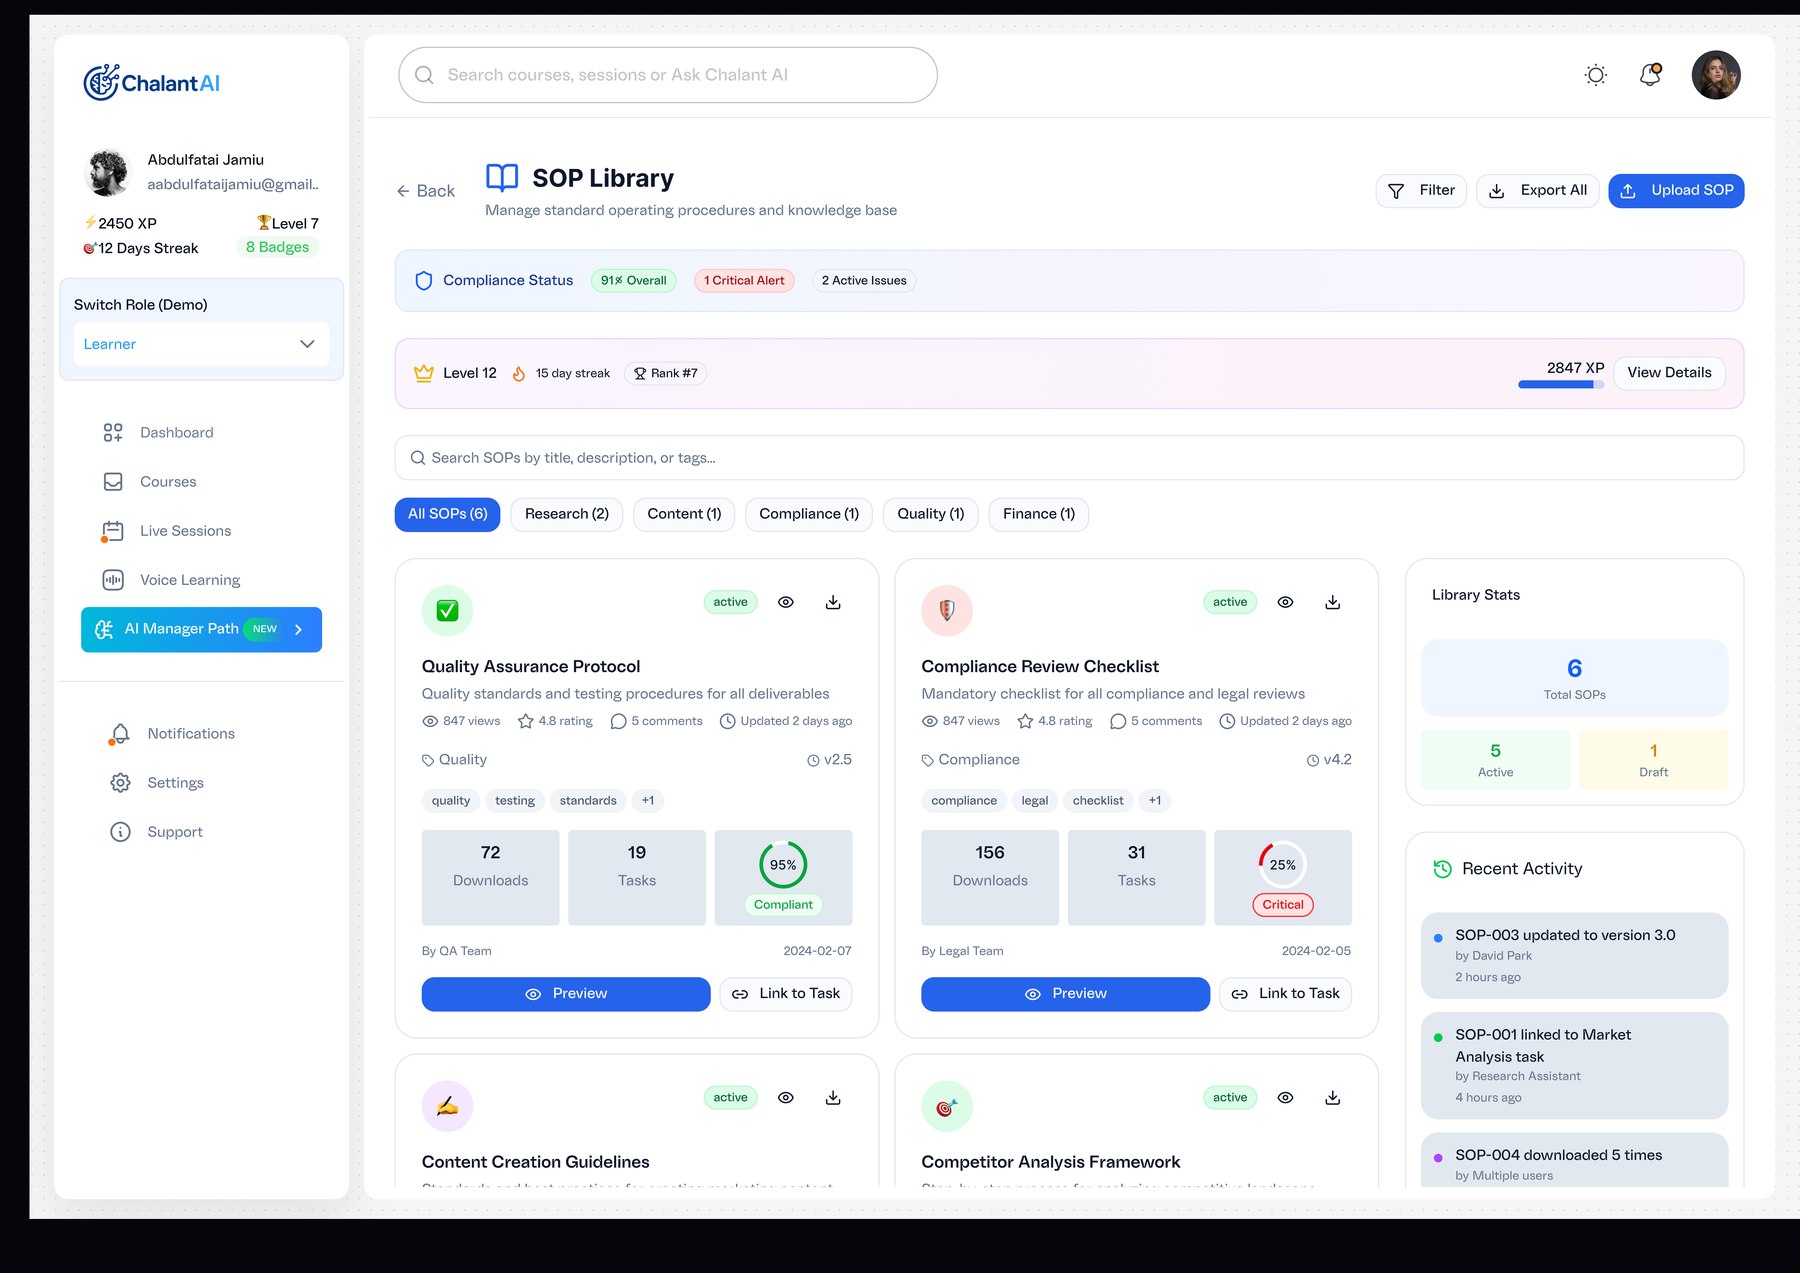Download Content Creation Guidelines via its icon

coord(833,1098)
